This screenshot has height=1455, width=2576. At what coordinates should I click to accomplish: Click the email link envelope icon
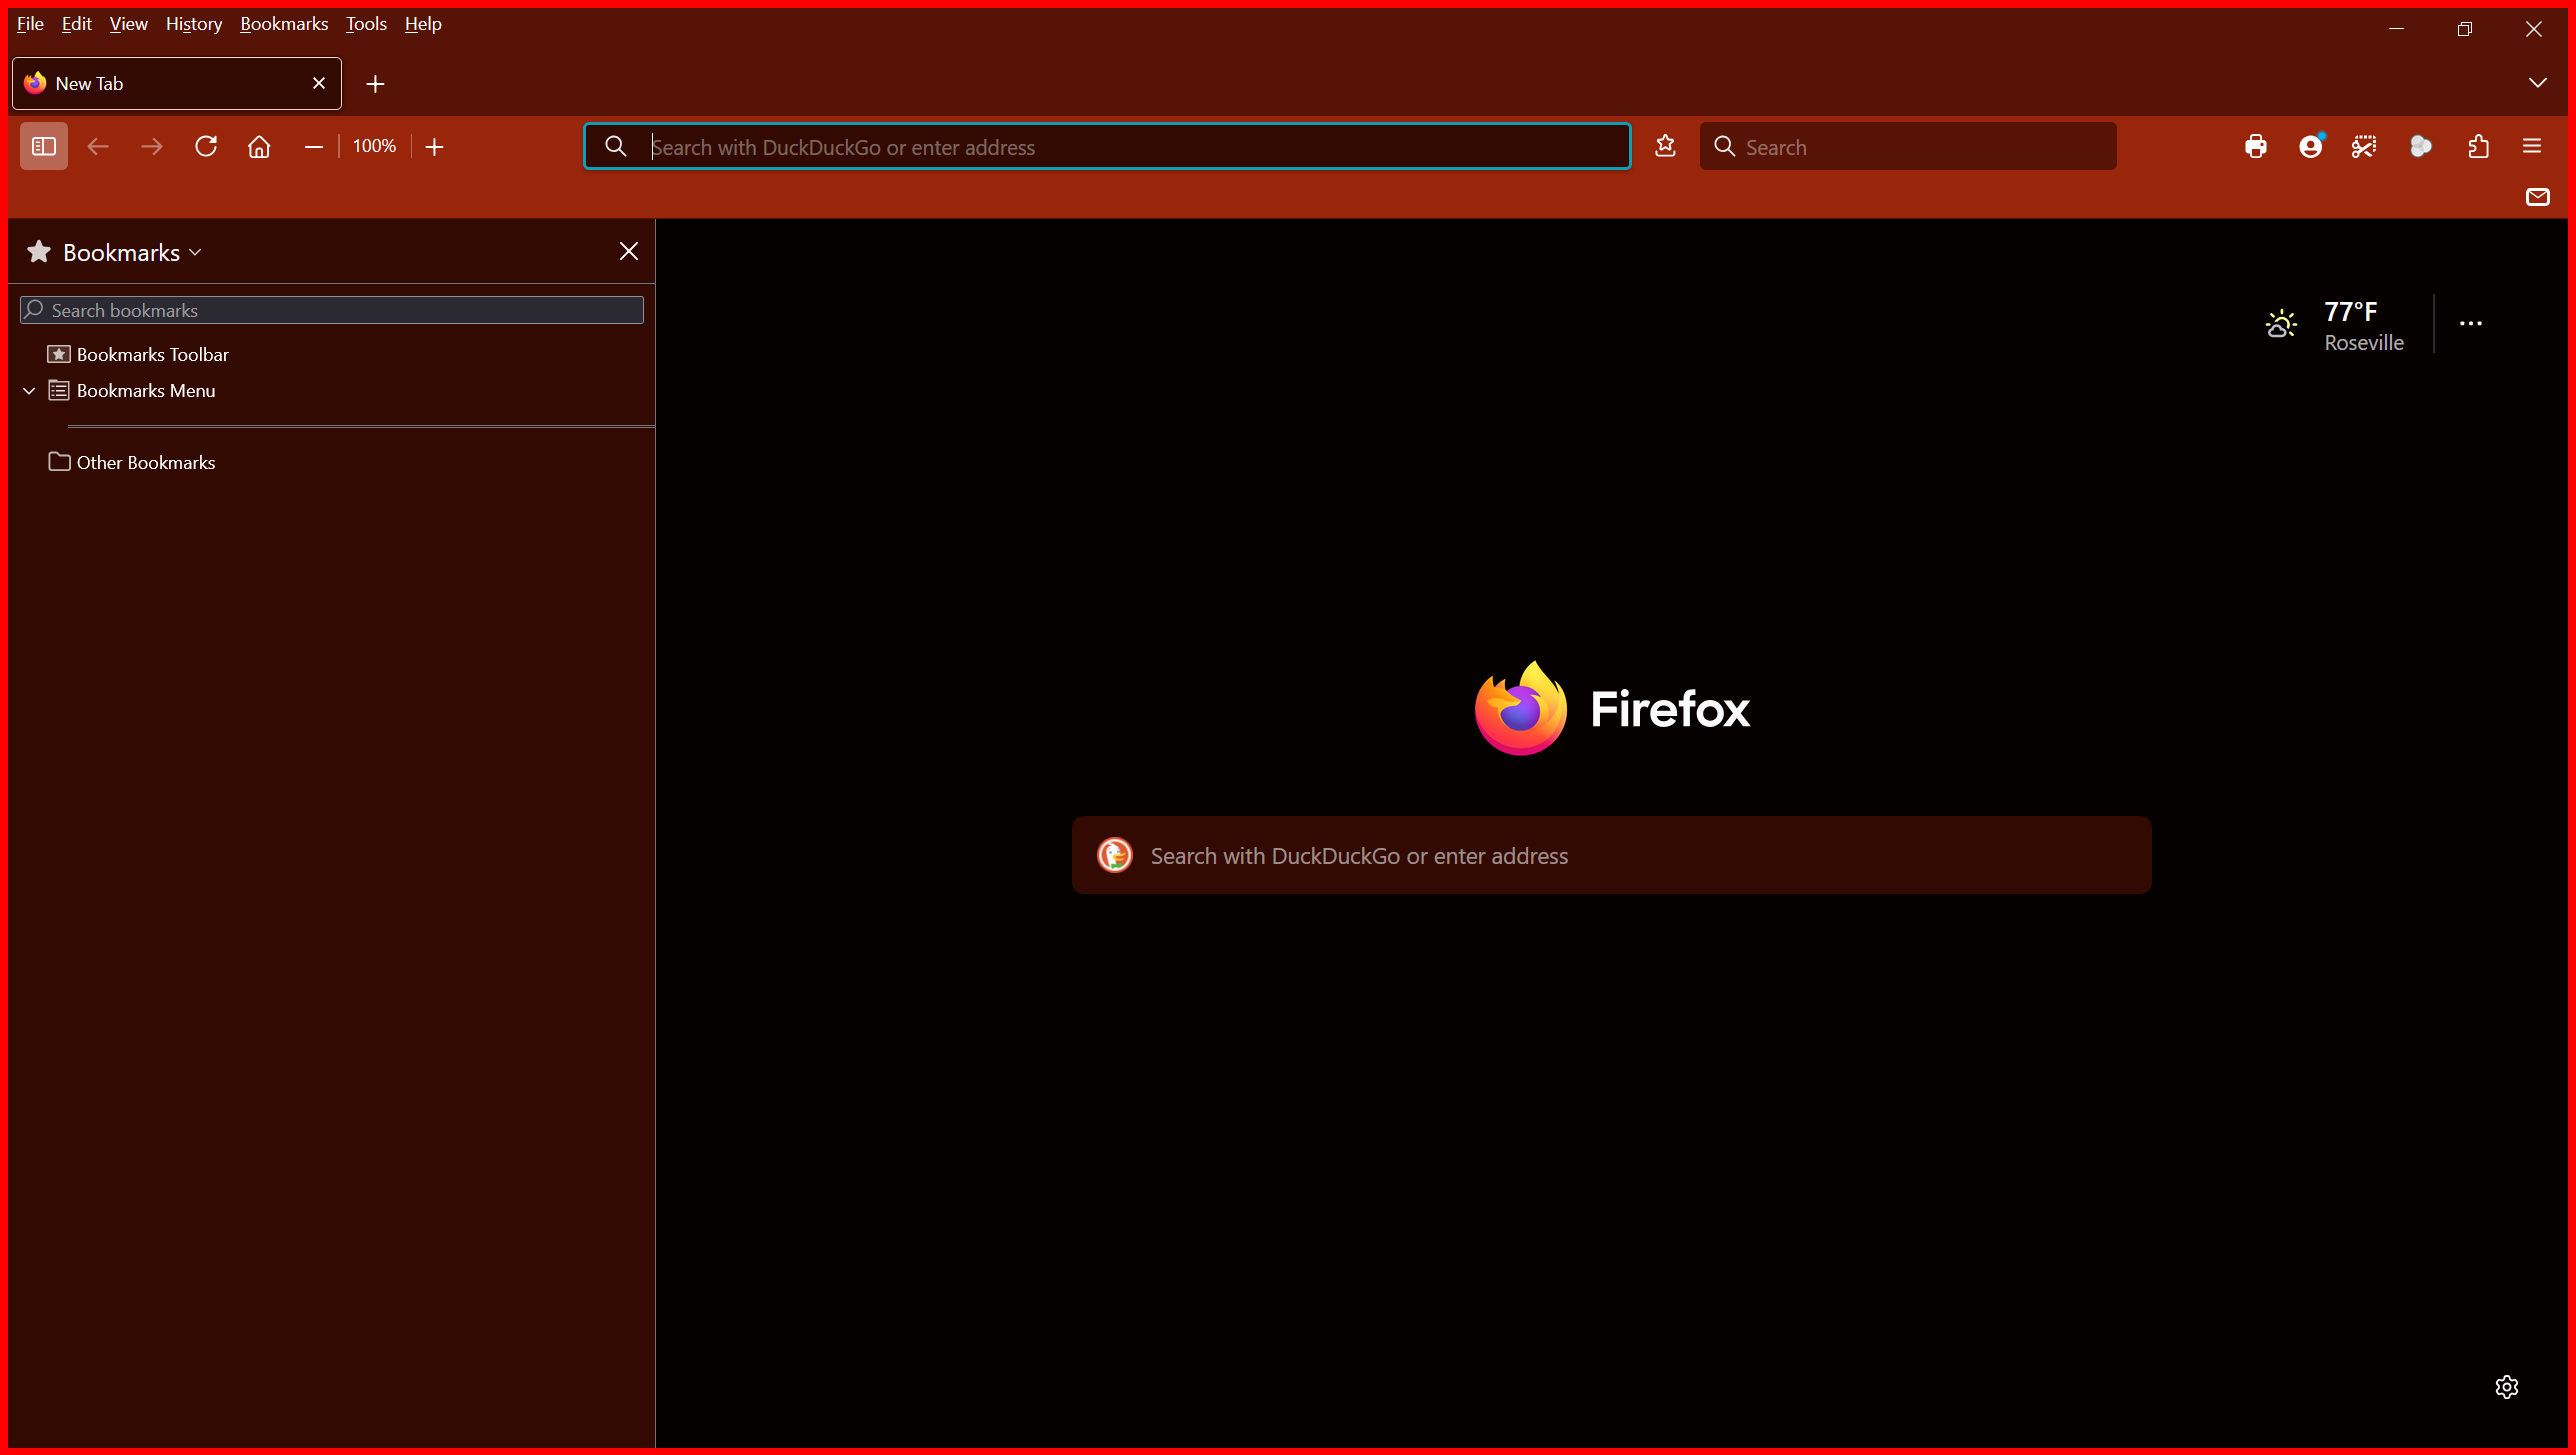click(2538, 197)
